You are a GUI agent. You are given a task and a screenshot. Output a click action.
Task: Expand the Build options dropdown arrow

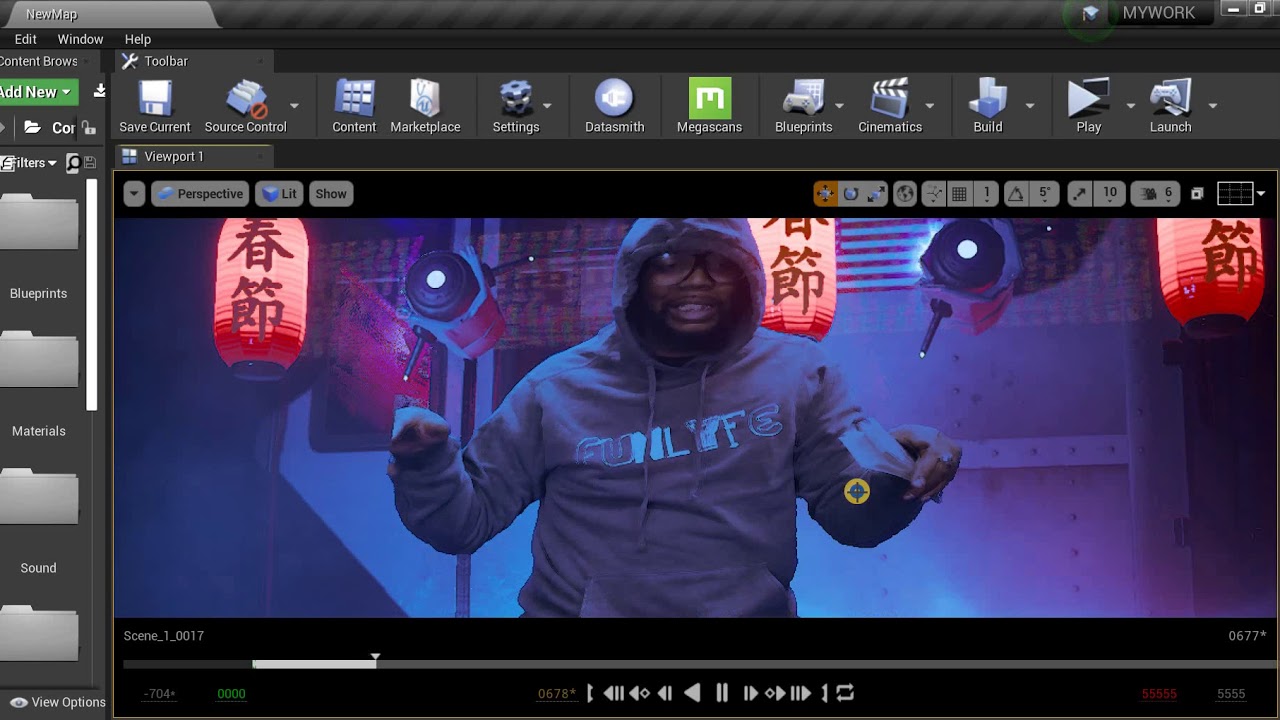point(1029,105)
